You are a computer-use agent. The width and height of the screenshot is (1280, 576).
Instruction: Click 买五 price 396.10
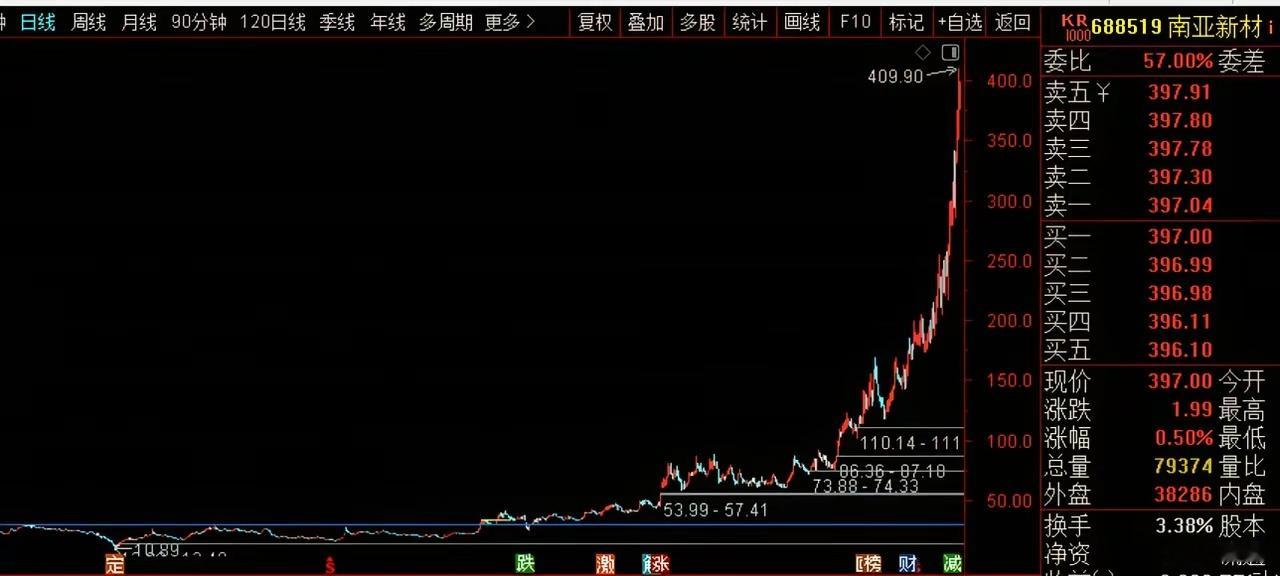click(1180, 350)
